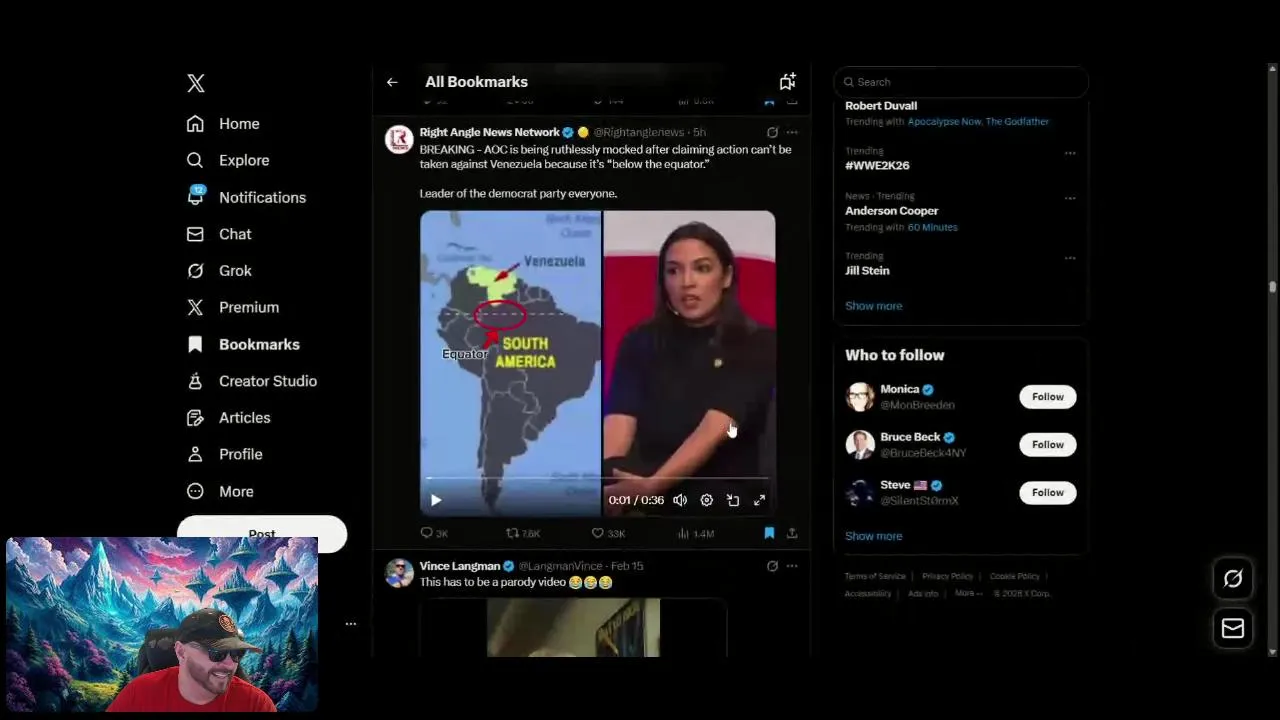Screen dimensions: 1280x720
Task: Click the video progress bar
Action: (x=597, y=479)
